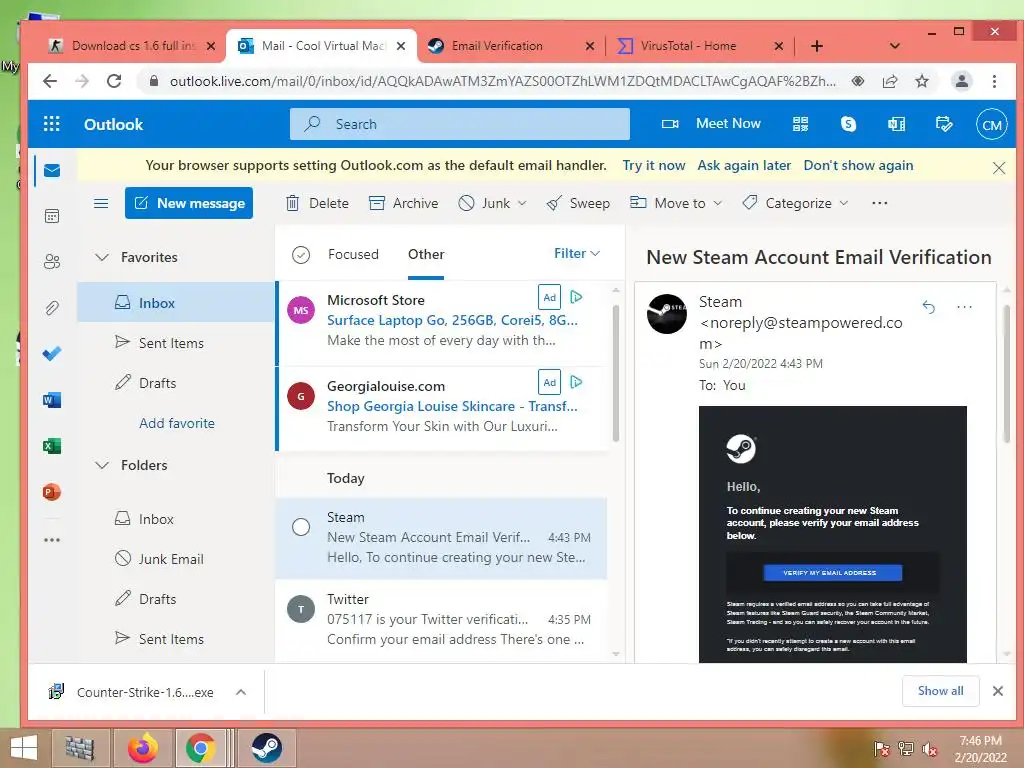
Task: Open the My Day icon in header
Action: (x=944, y=124)
